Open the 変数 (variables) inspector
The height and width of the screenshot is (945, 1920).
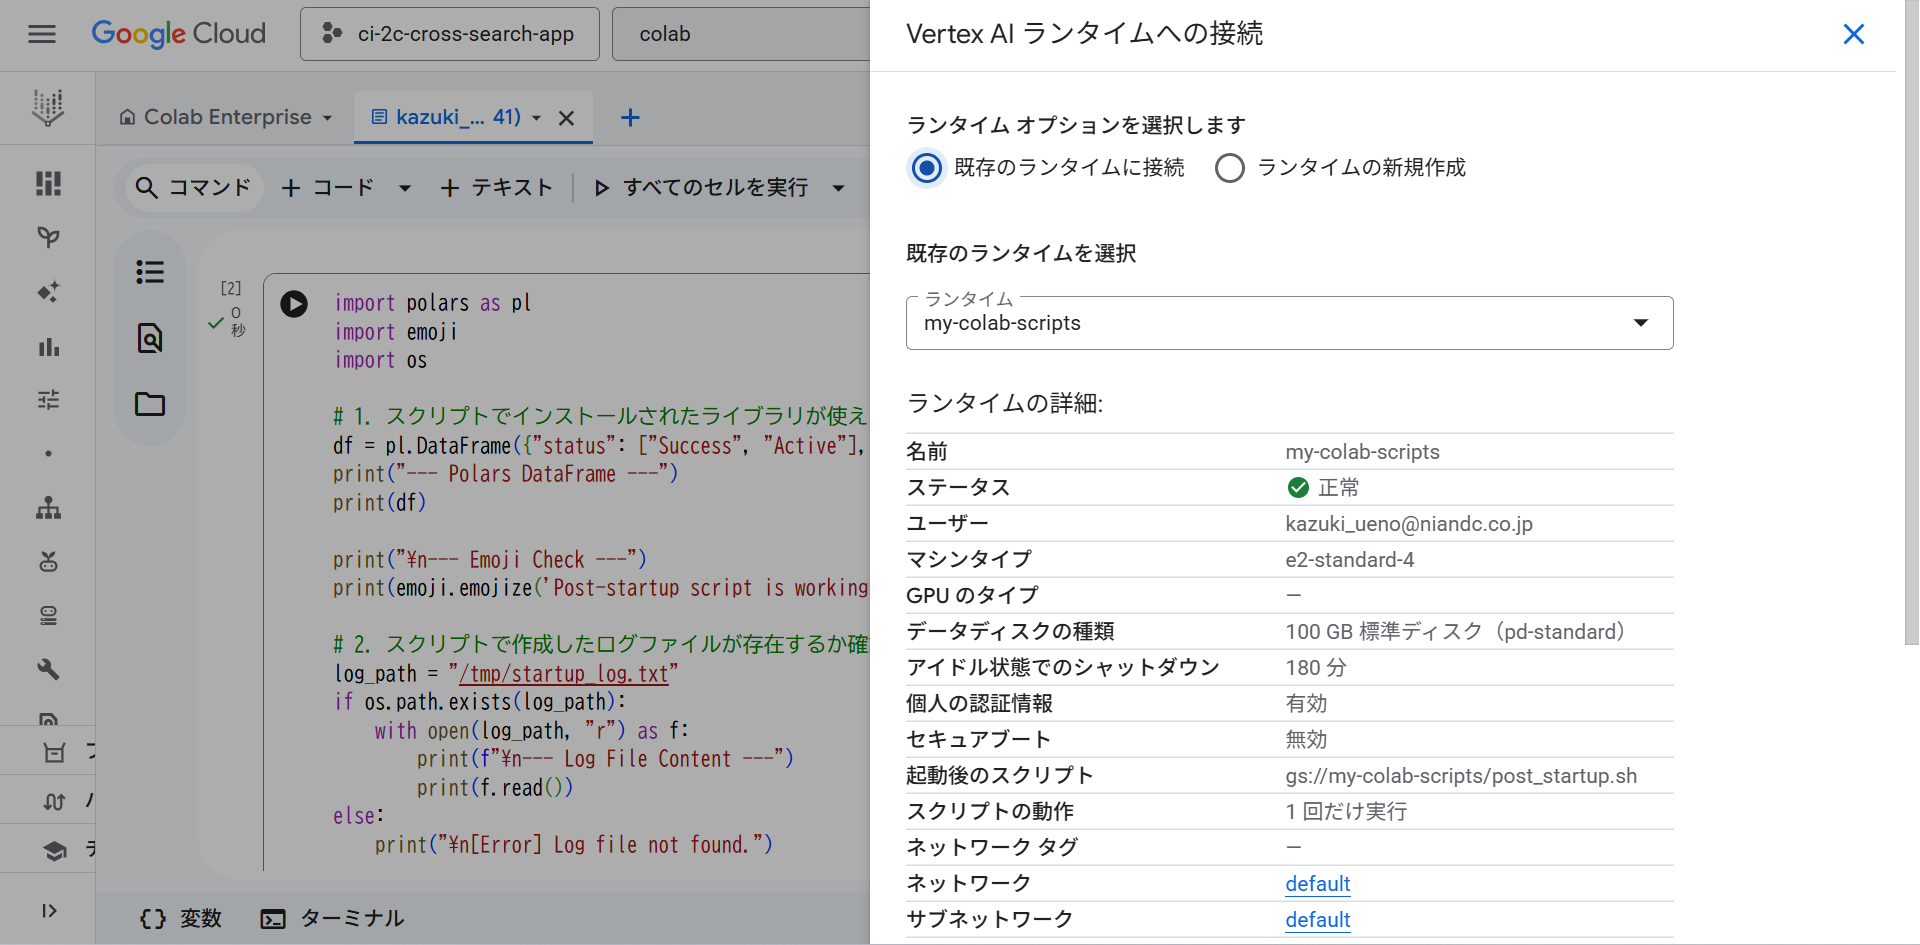coord(179,918)
